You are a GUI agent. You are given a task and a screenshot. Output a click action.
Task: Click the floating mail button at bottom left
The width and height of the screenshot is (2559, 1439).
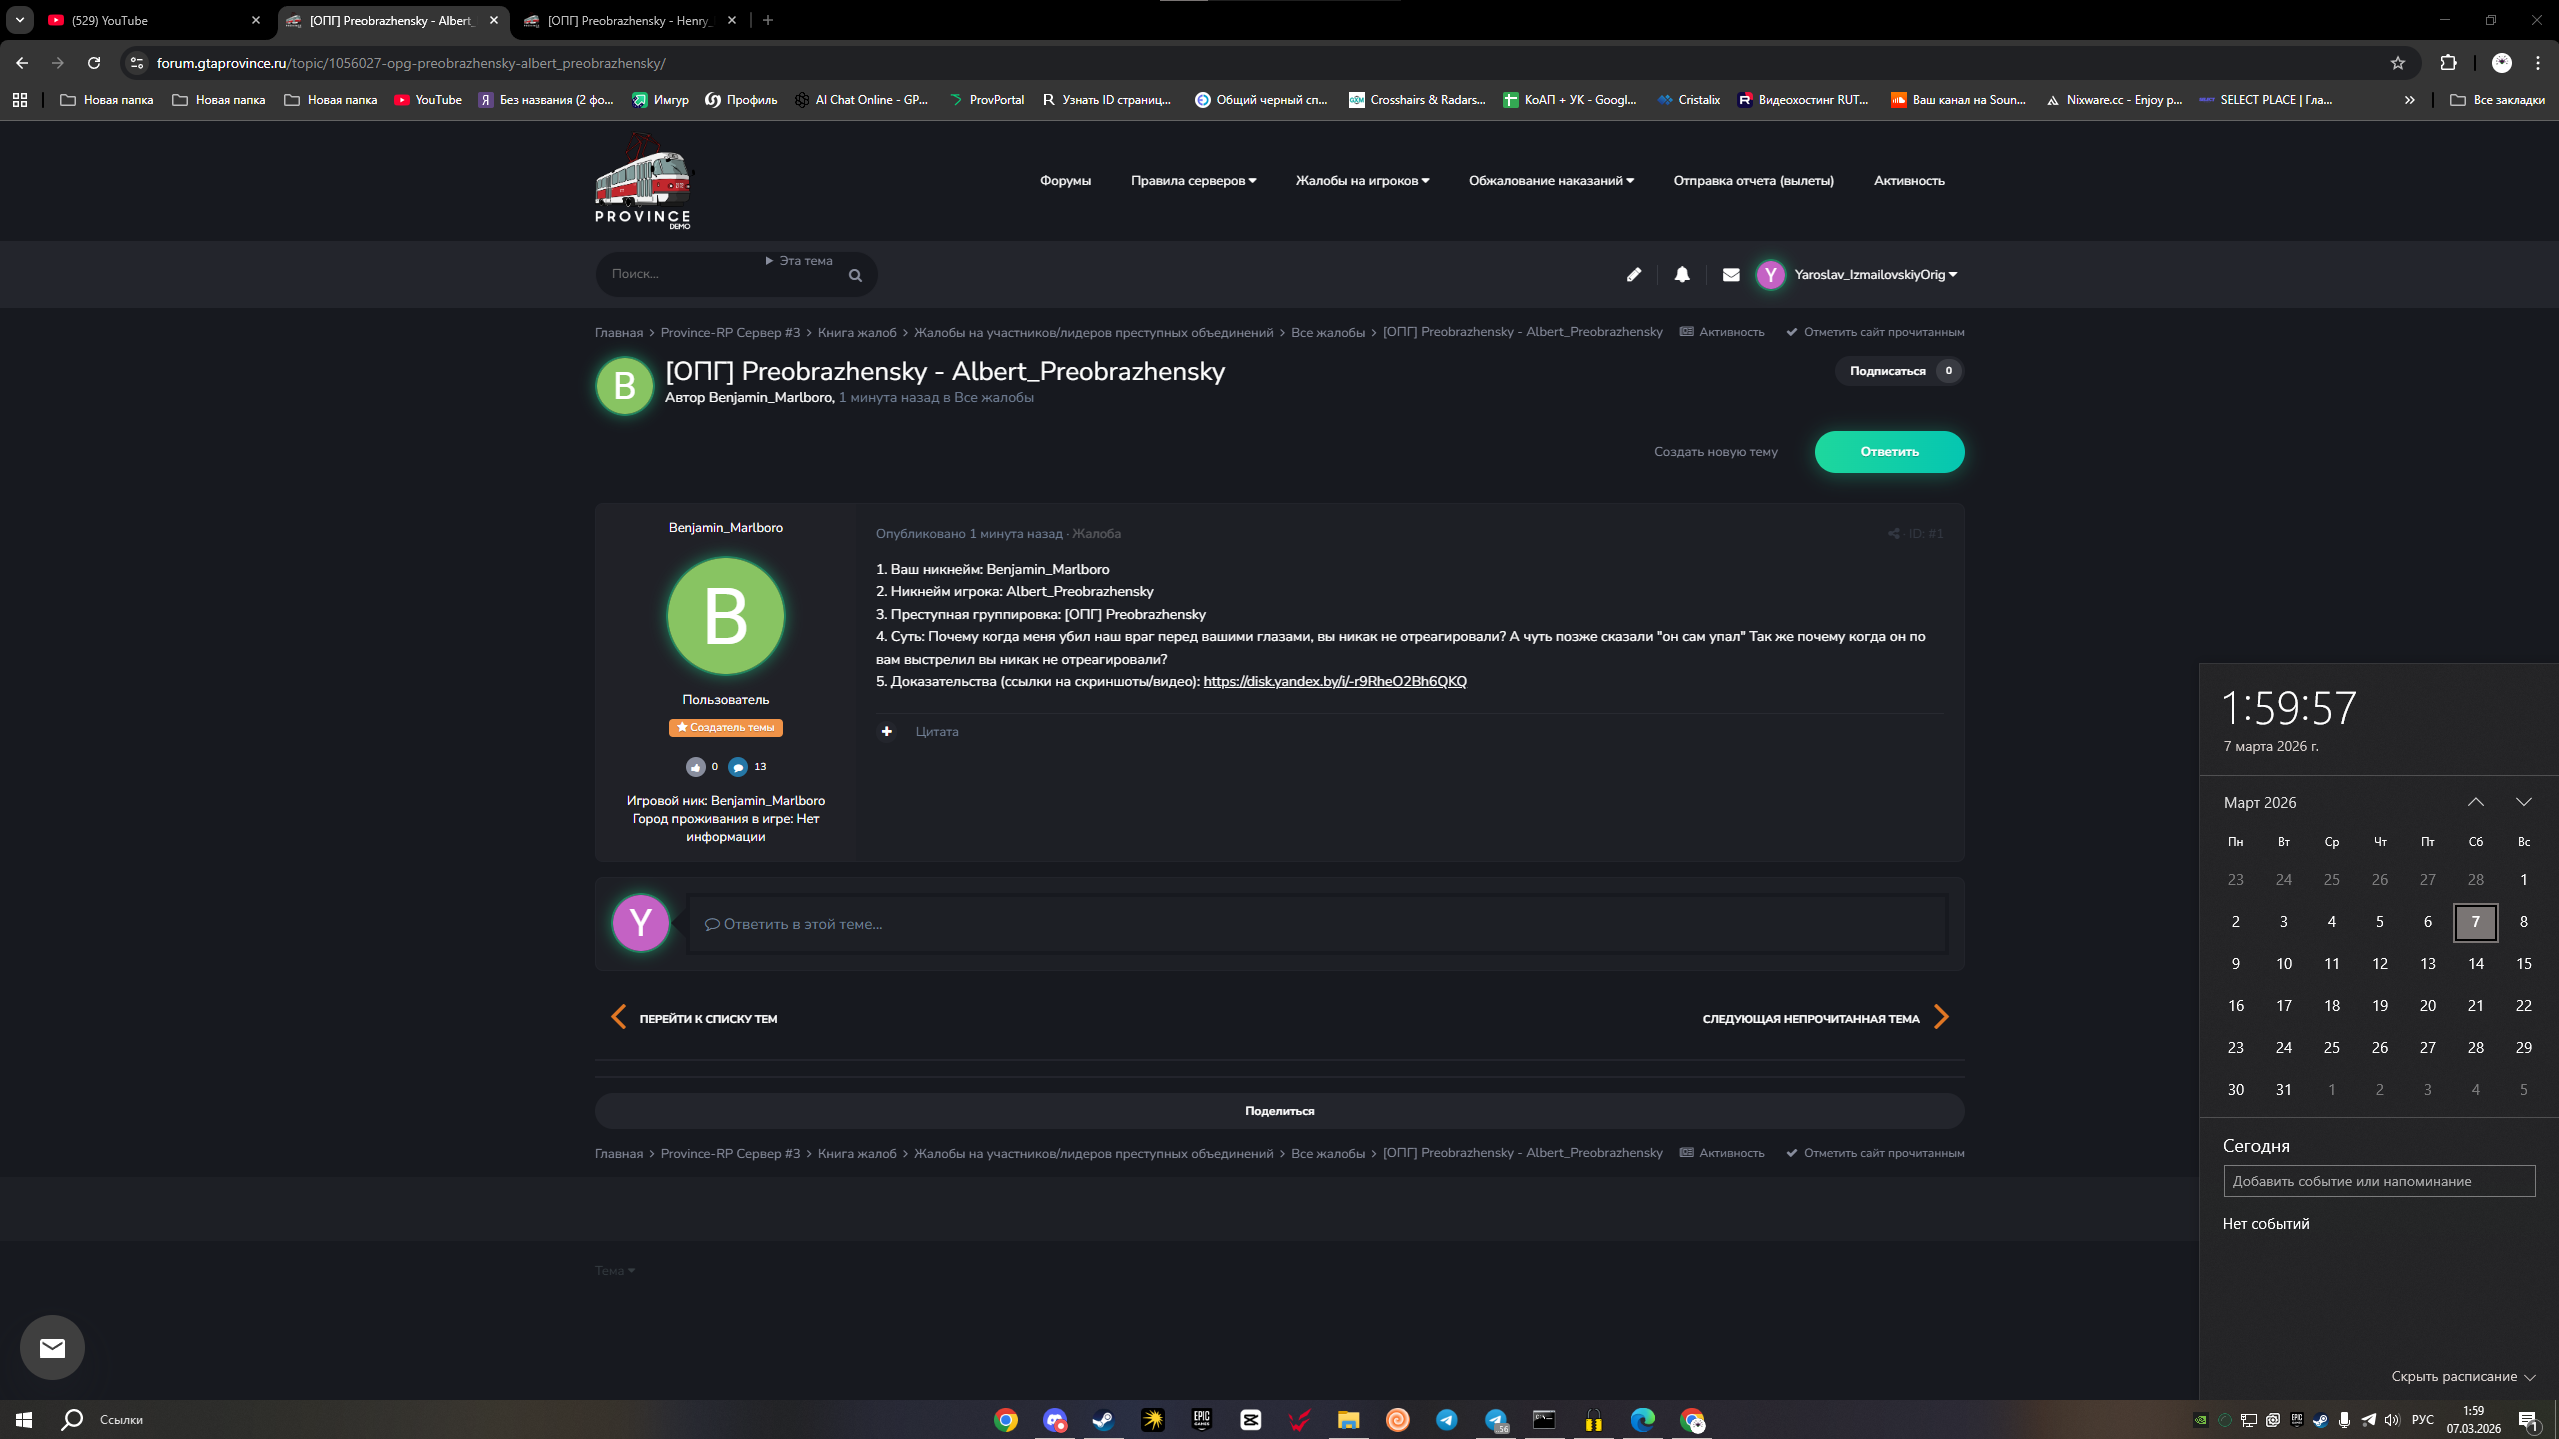tap(52, 1347)
